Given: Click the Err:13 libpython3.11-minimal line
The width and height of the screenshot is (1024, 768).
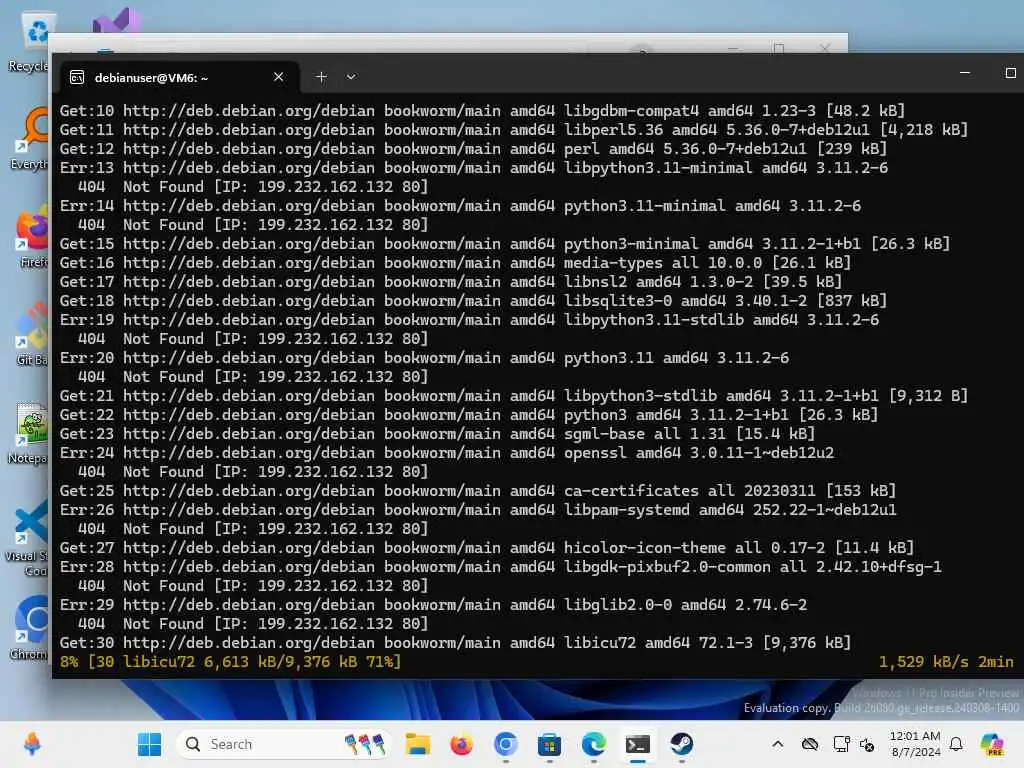Looking at the screenshot, I should click(474, 168).
